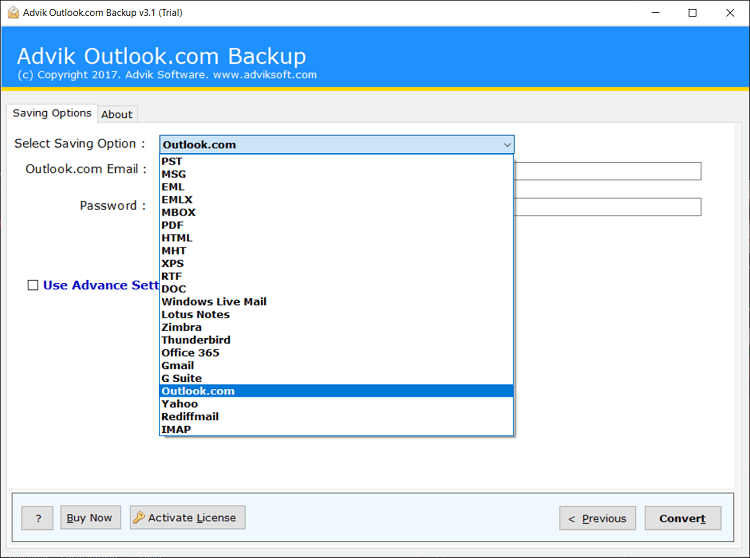Select Gmail as destination
The width and height of the screenshot is (750, 558).
coord(336,365)
